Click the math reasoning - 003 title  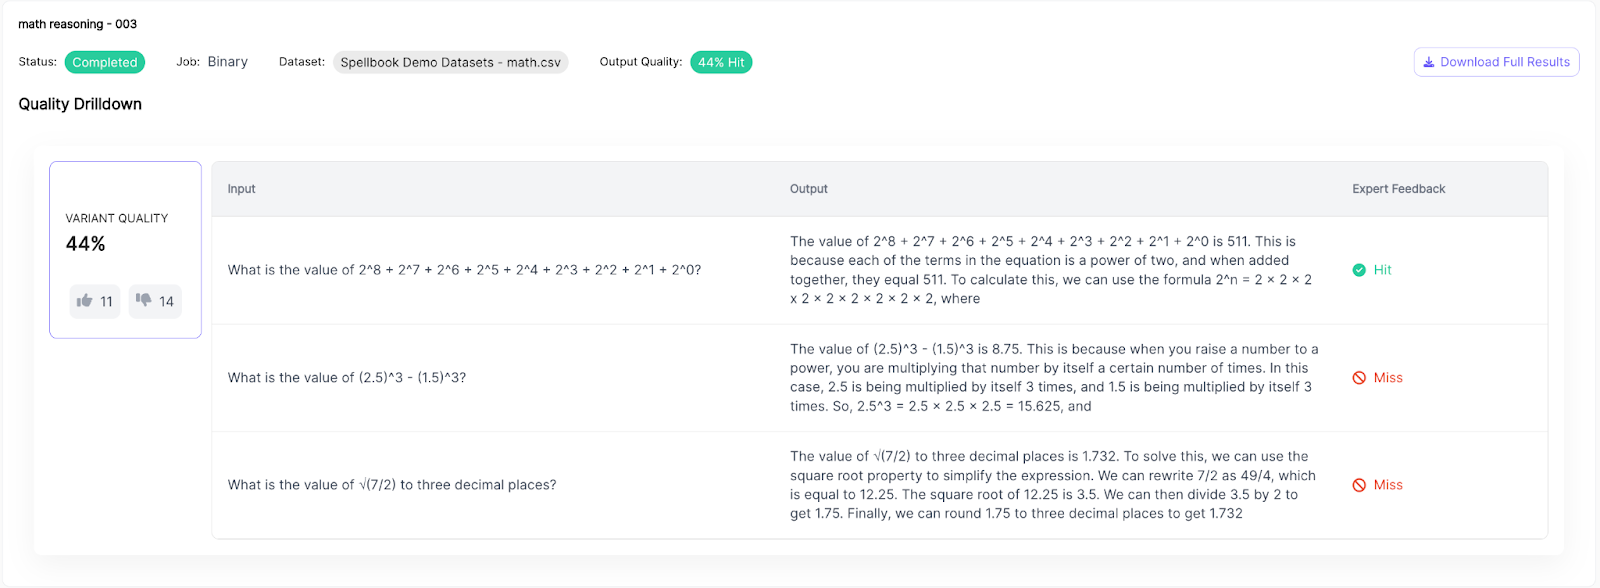point(78,24)
